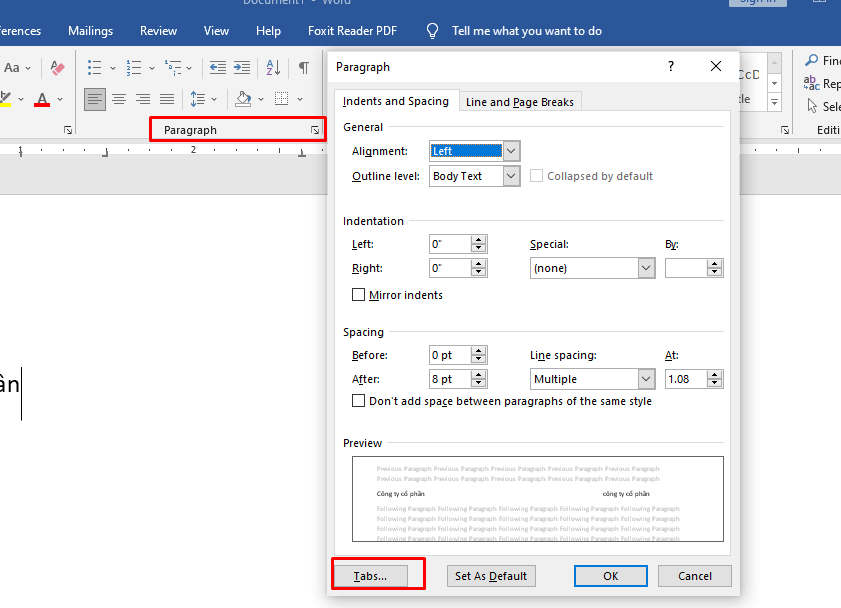Expand the Alignment dropdown showing Left
Image resolution: width=841 pixels, height=608 pixels.
[x=511, y=151]
